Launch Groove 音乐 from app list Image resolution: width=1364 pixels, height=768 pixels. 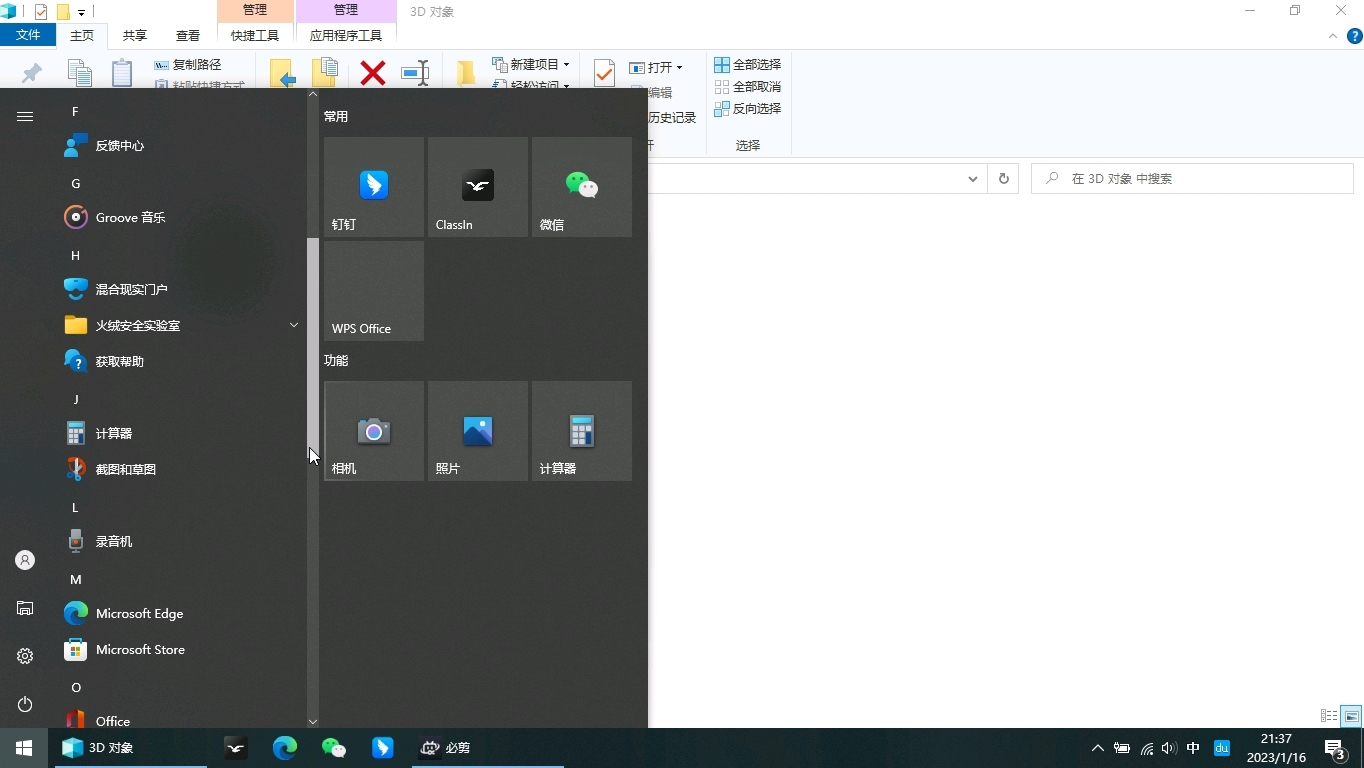pos(180,217)
